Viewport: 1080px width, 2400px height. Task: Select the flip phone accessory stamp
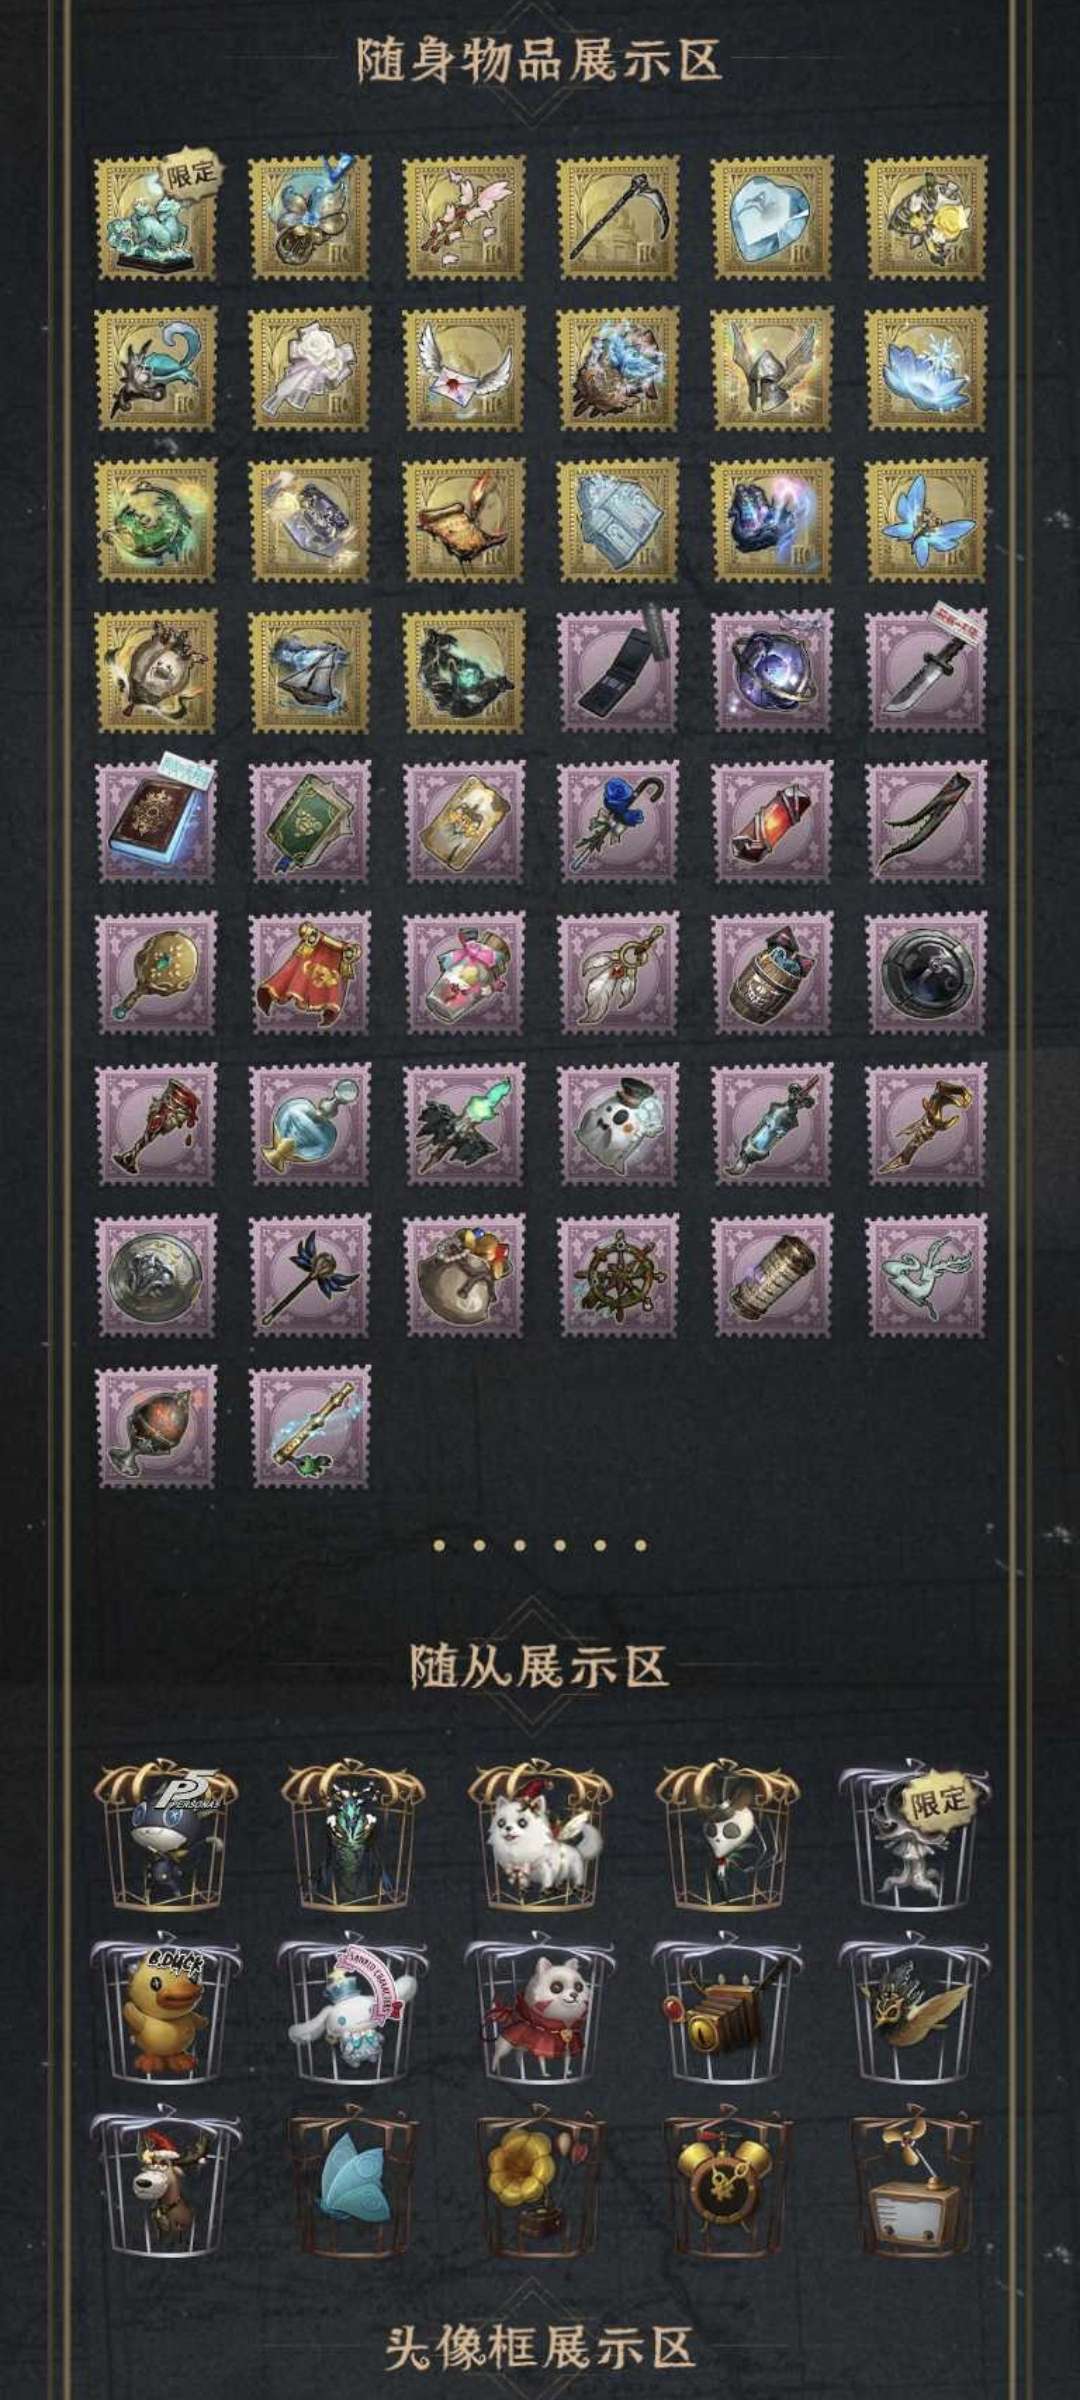(618, 671)
